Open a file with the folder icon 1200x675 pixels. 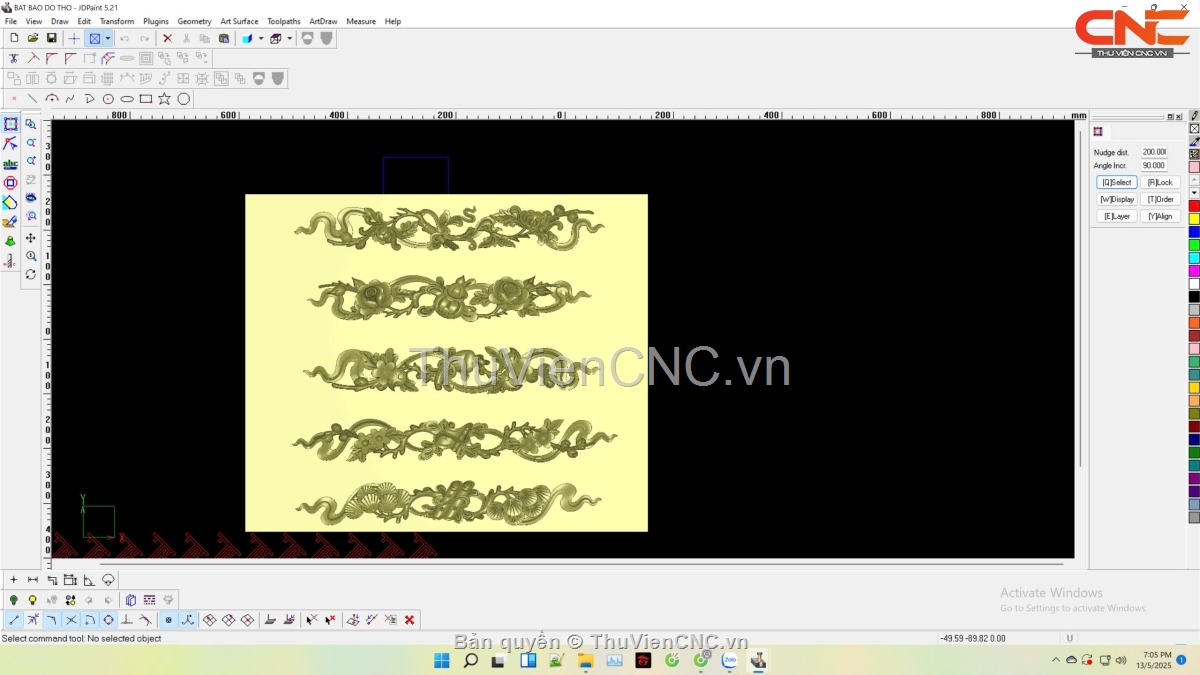33,38
